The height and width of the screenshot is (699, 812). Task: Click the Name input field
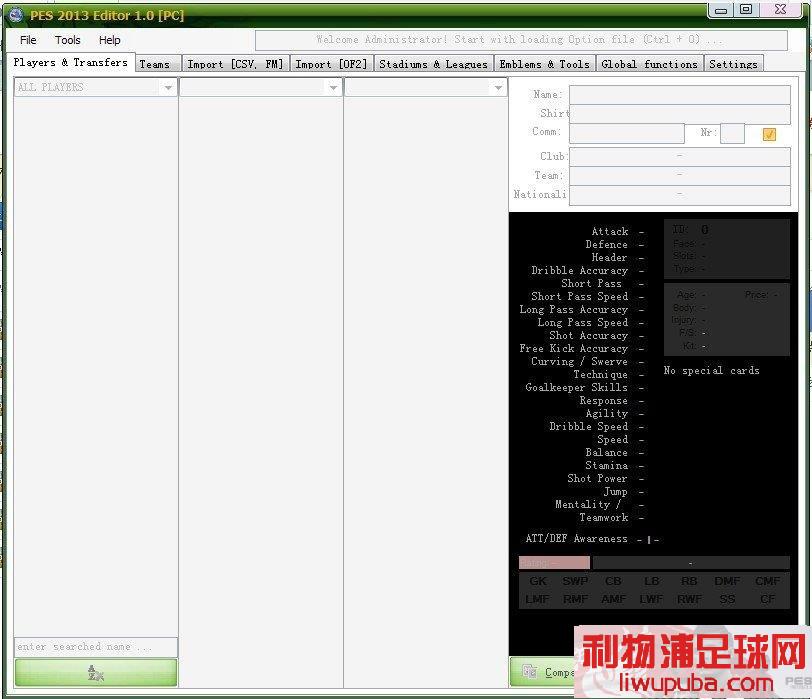[679, 95]
